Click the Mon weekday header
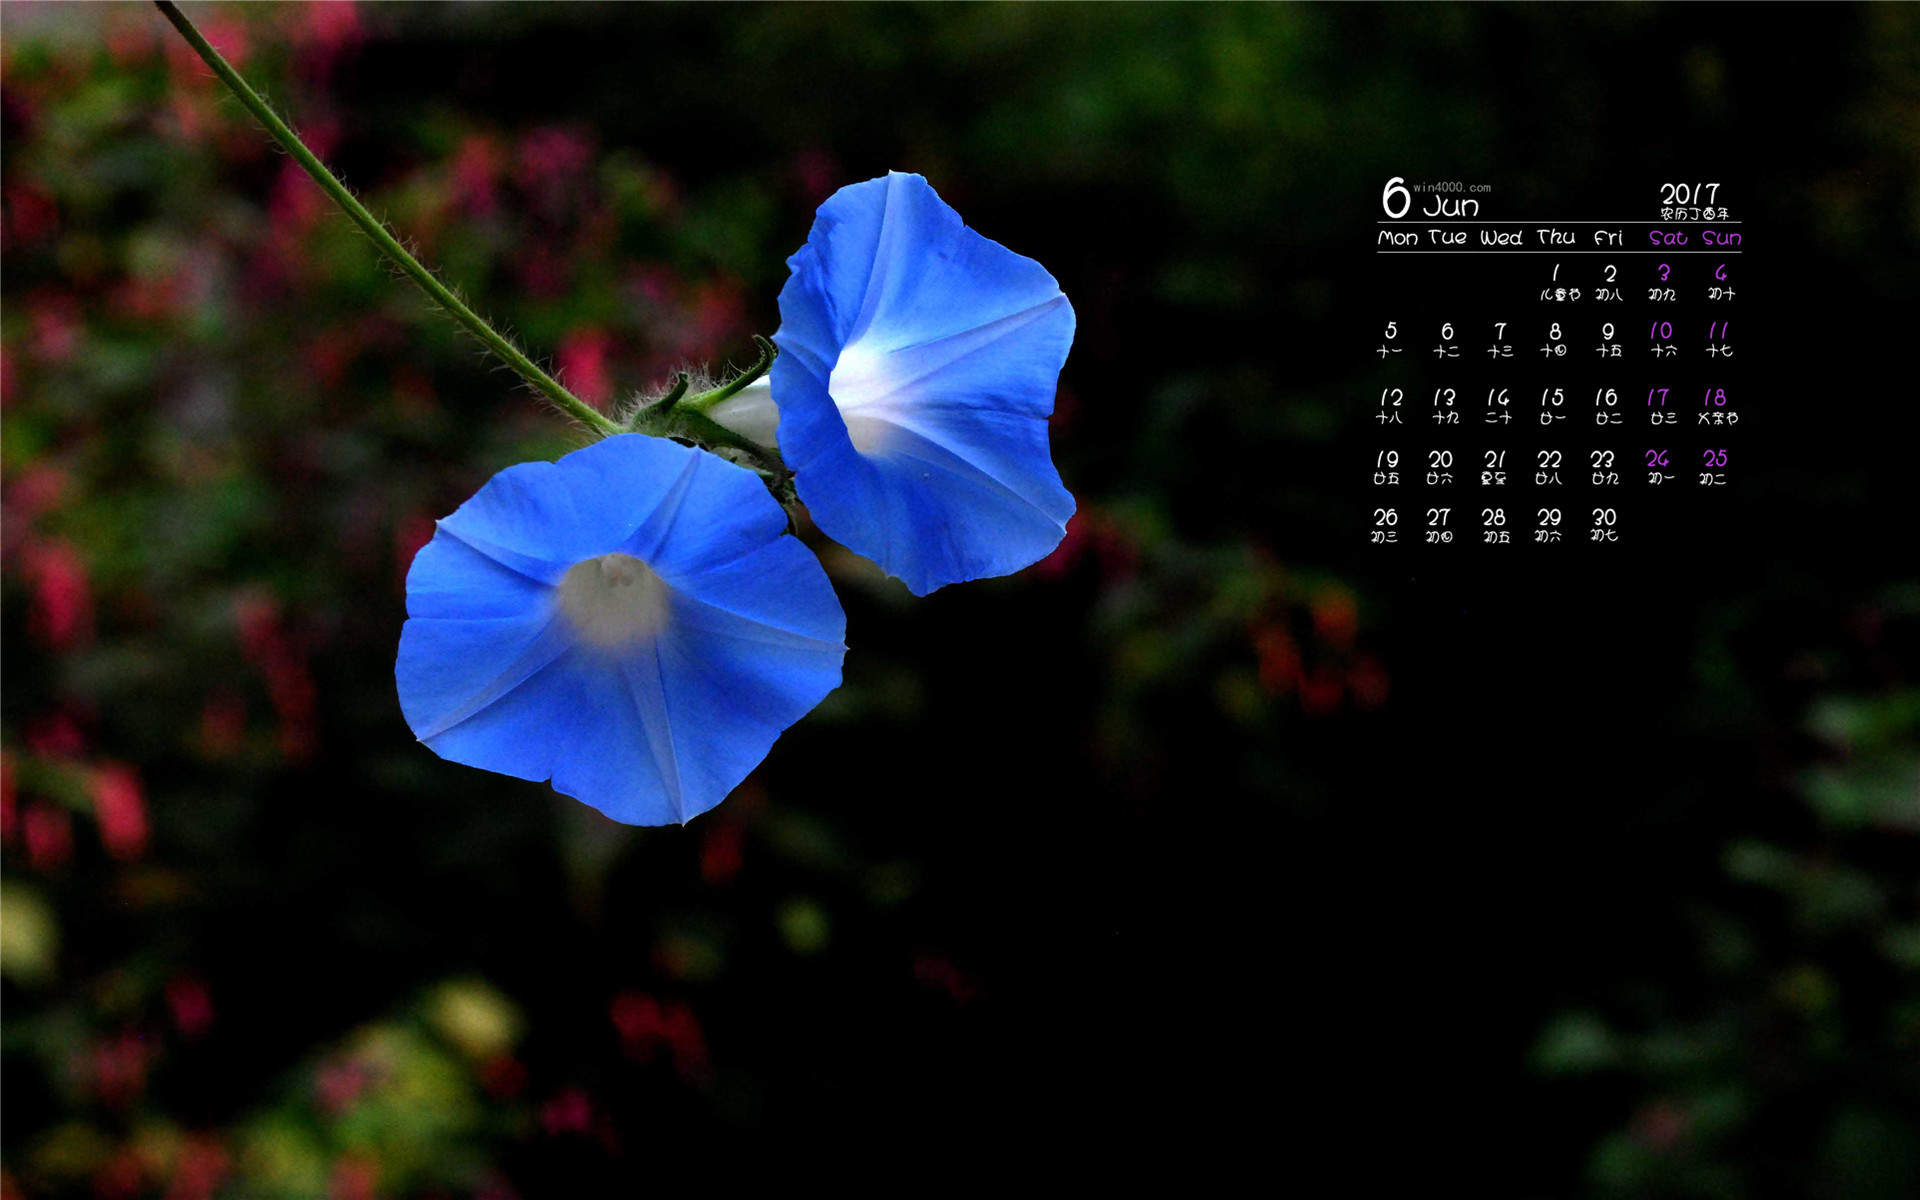 1398,238
